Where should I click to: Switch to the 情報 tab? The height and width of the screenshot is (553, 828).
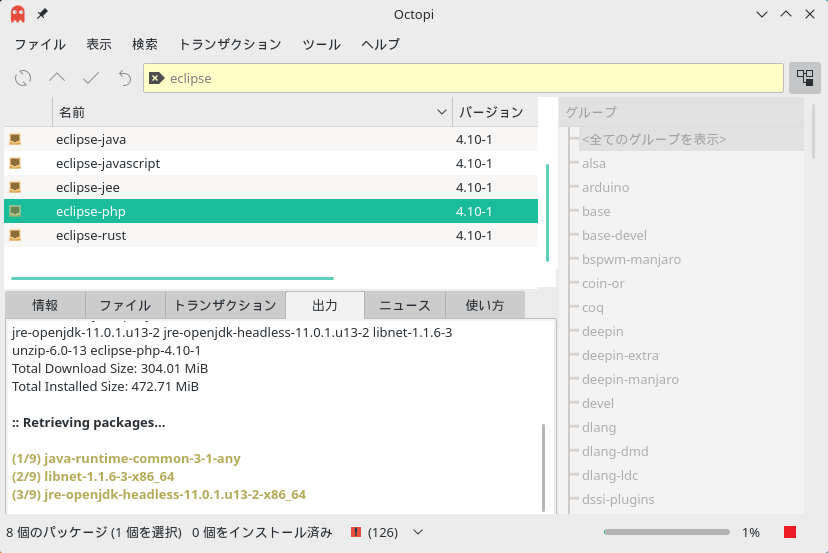(45, 305)
